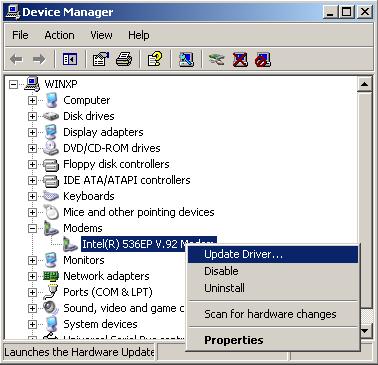Click the Forward arrow toolbar icon

click(39, 60)
